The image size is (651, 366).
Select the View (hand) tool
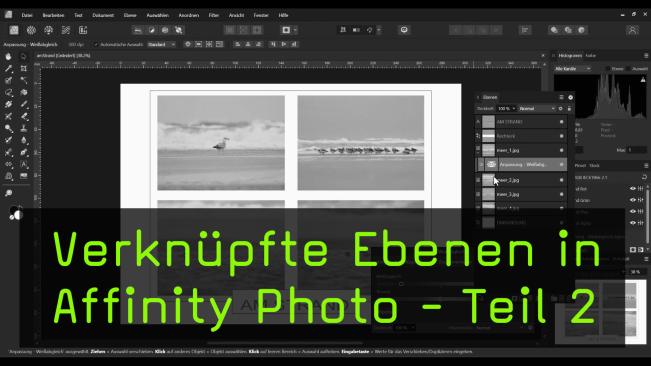coord(8,56)
